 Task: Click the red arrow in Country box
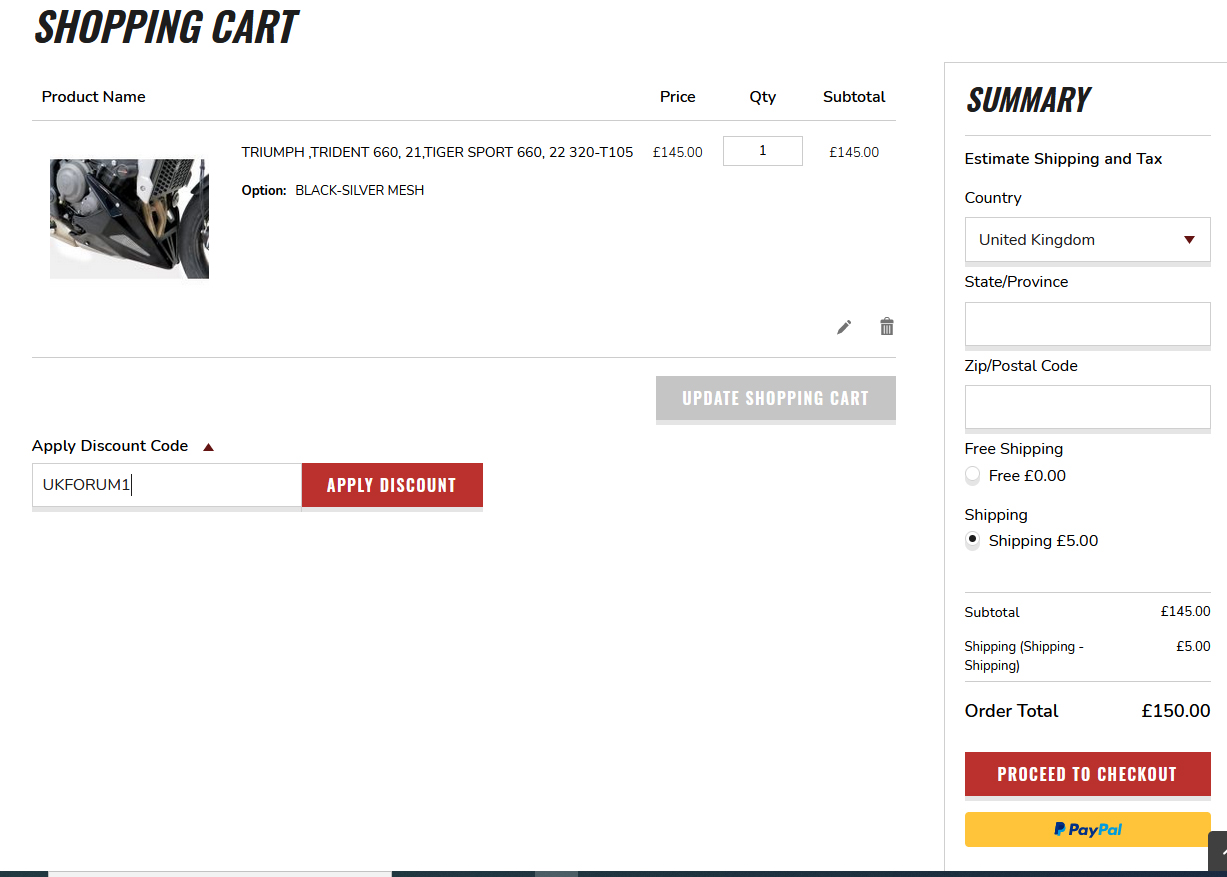[x=1189, y=240]
